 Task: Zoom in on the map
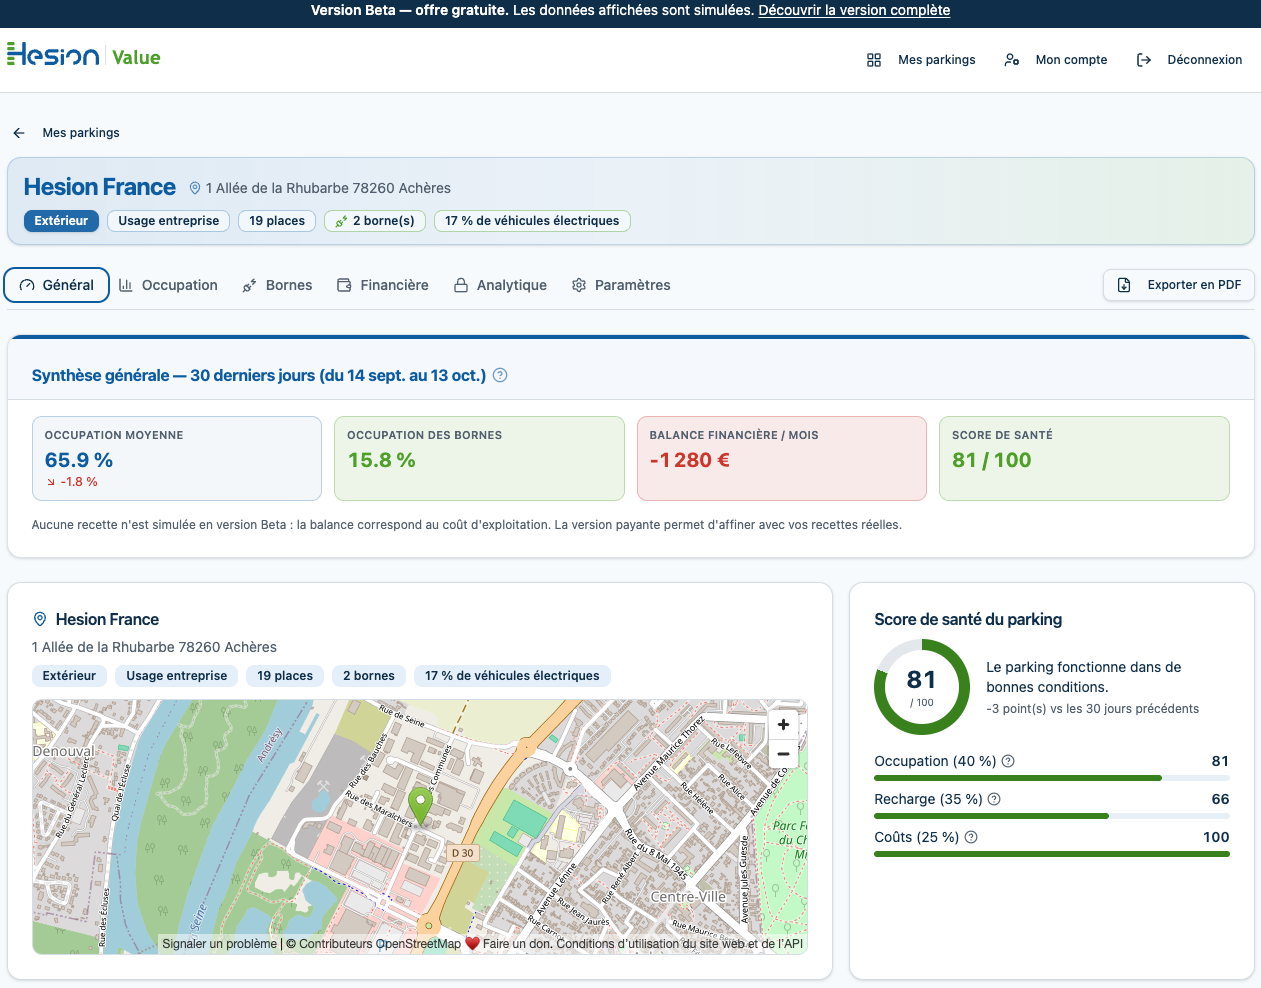783,725
